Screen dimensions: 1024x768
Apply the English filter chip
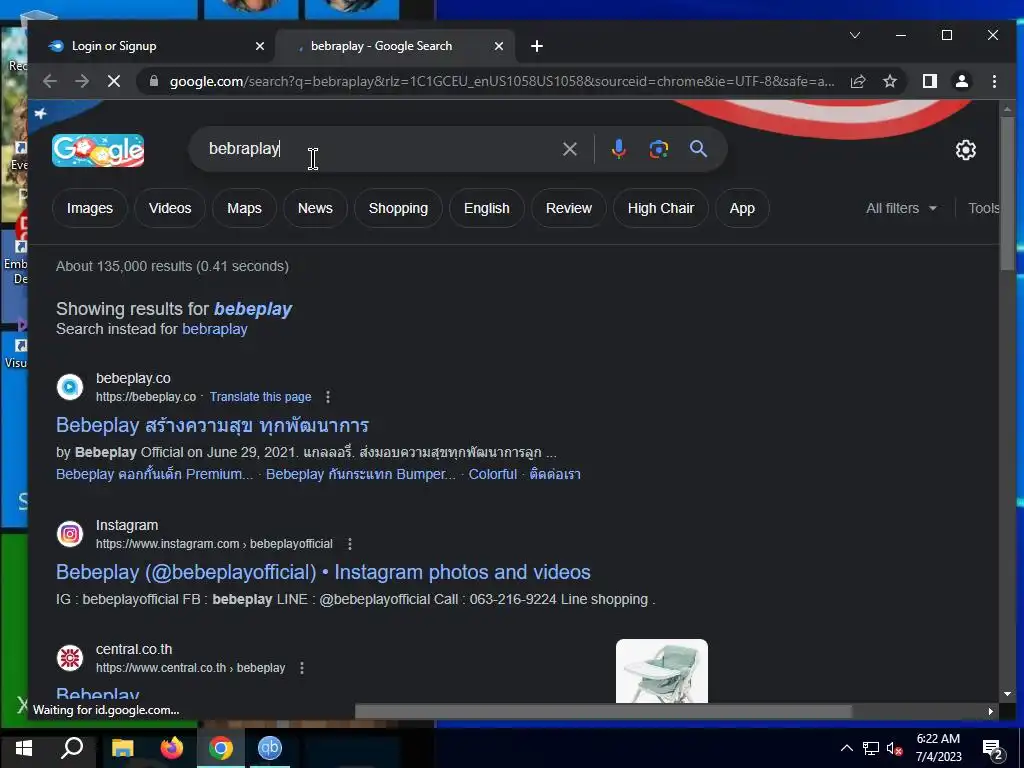487,208
